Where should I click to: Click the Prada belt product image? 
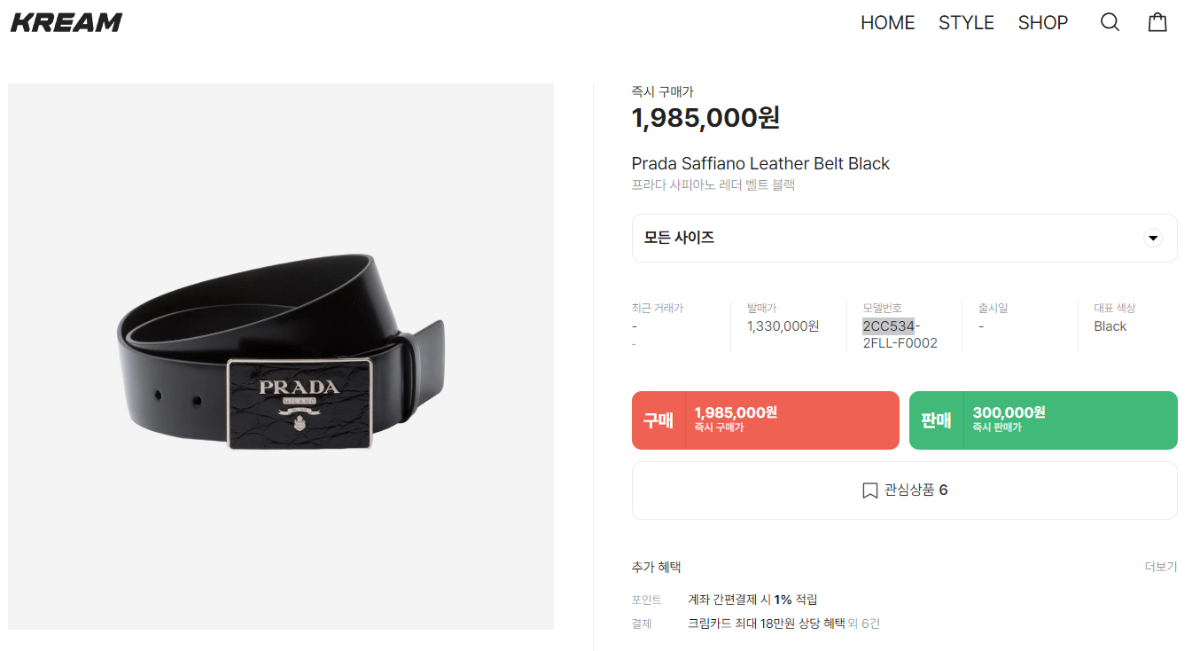281,356
